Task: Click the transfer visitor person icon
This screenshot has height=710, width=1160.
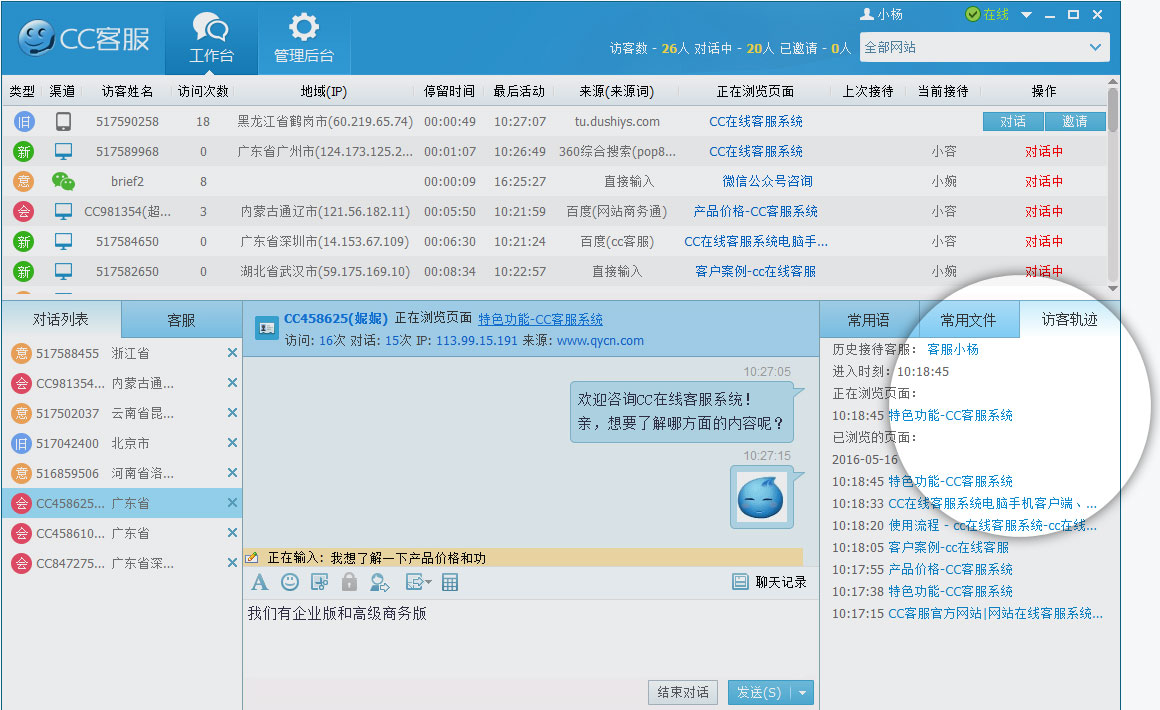Action: pyautogui.click(x=379, y=582)
